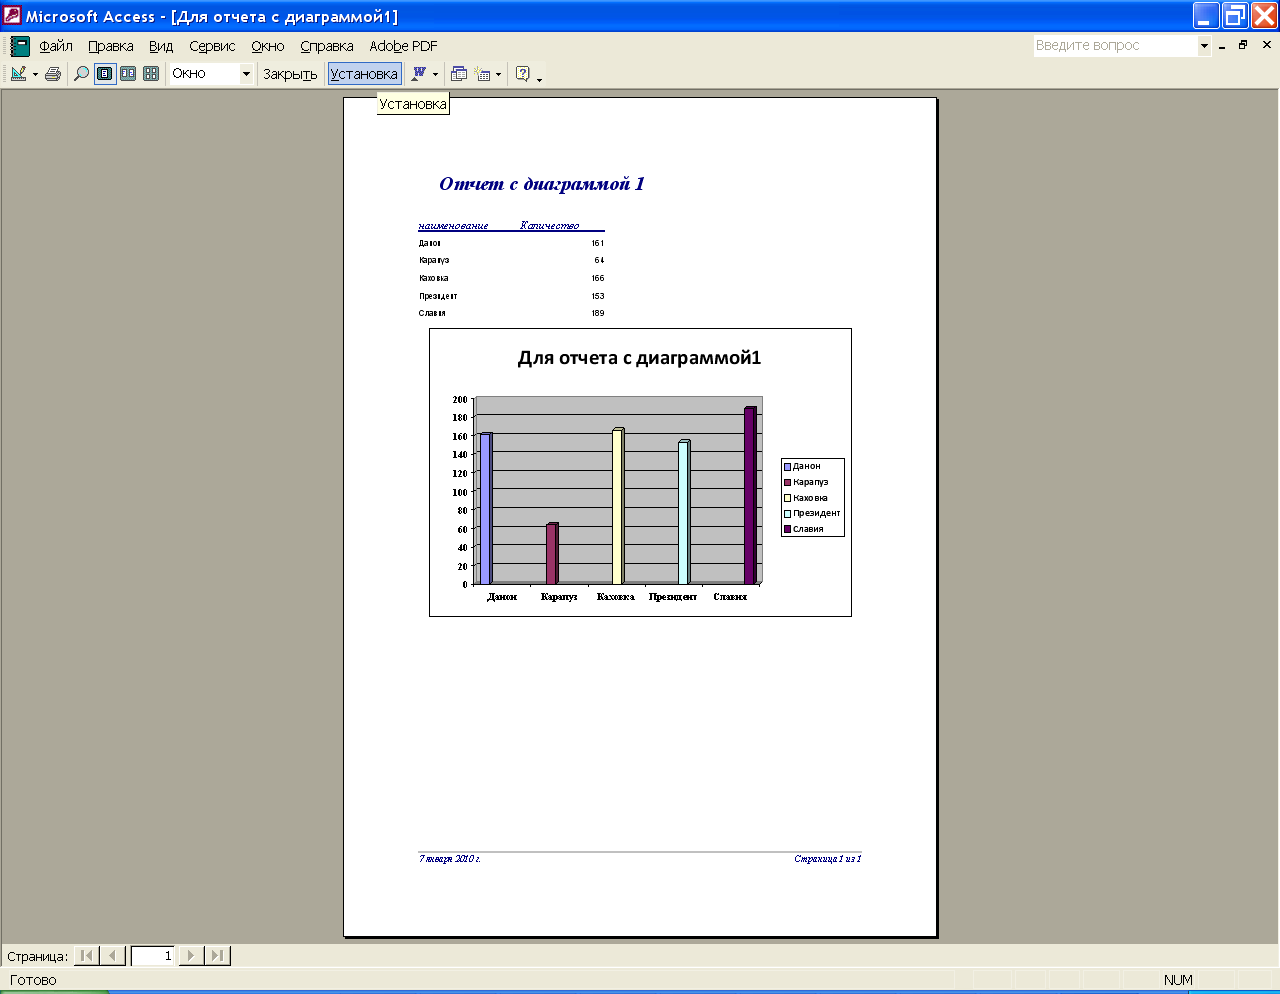This screenshot has width=1280, height=994.
Task: Click the View (design) toolbar icon
Action: point(18,74)
